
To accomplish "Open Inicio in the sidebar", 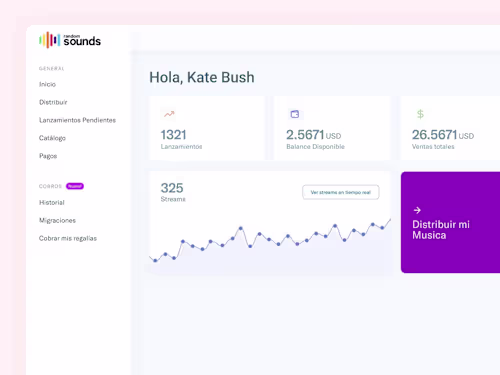I will click(x=47, y=84).
